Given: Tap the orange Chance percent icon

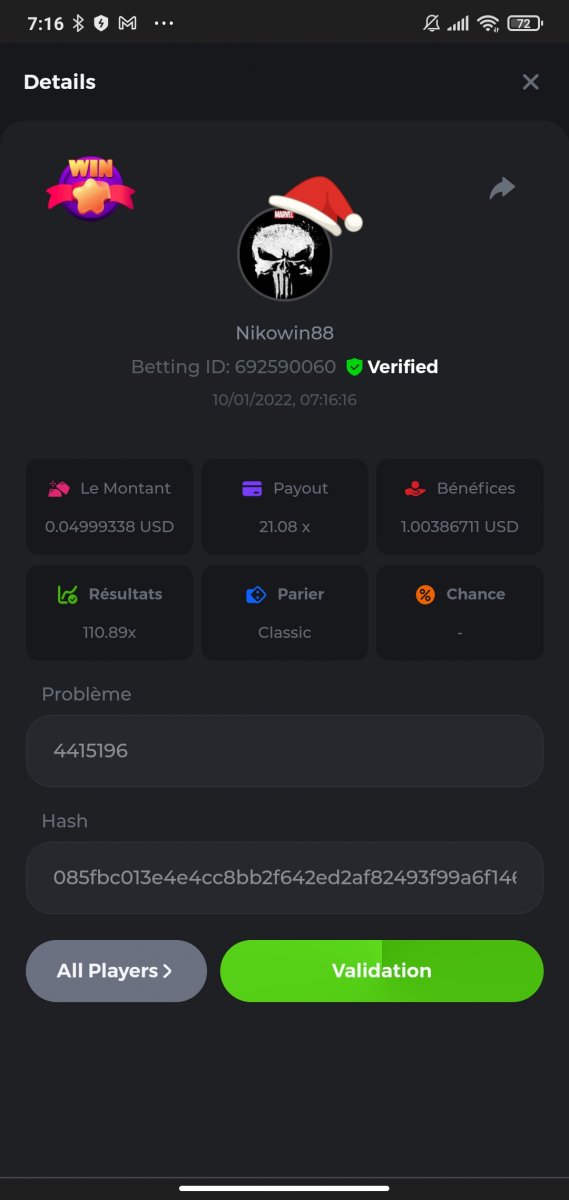Looking at the screenshot, I should 425,595.
